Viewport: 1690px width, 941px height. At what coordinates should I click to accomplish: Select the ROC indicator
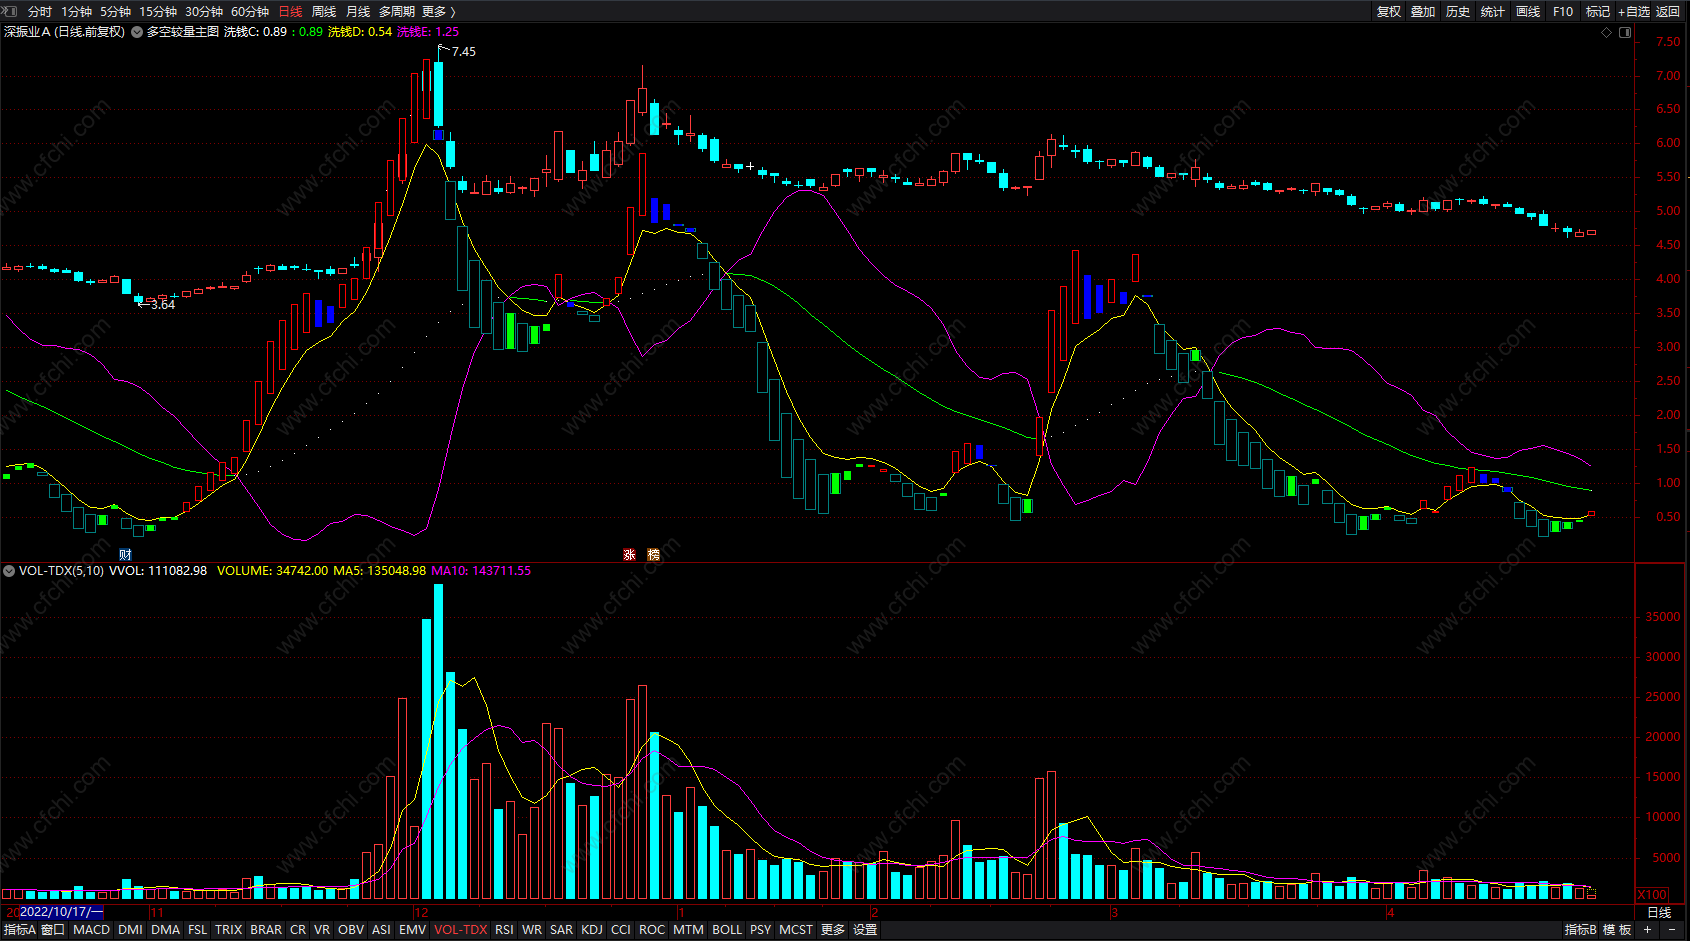(652, 930)
